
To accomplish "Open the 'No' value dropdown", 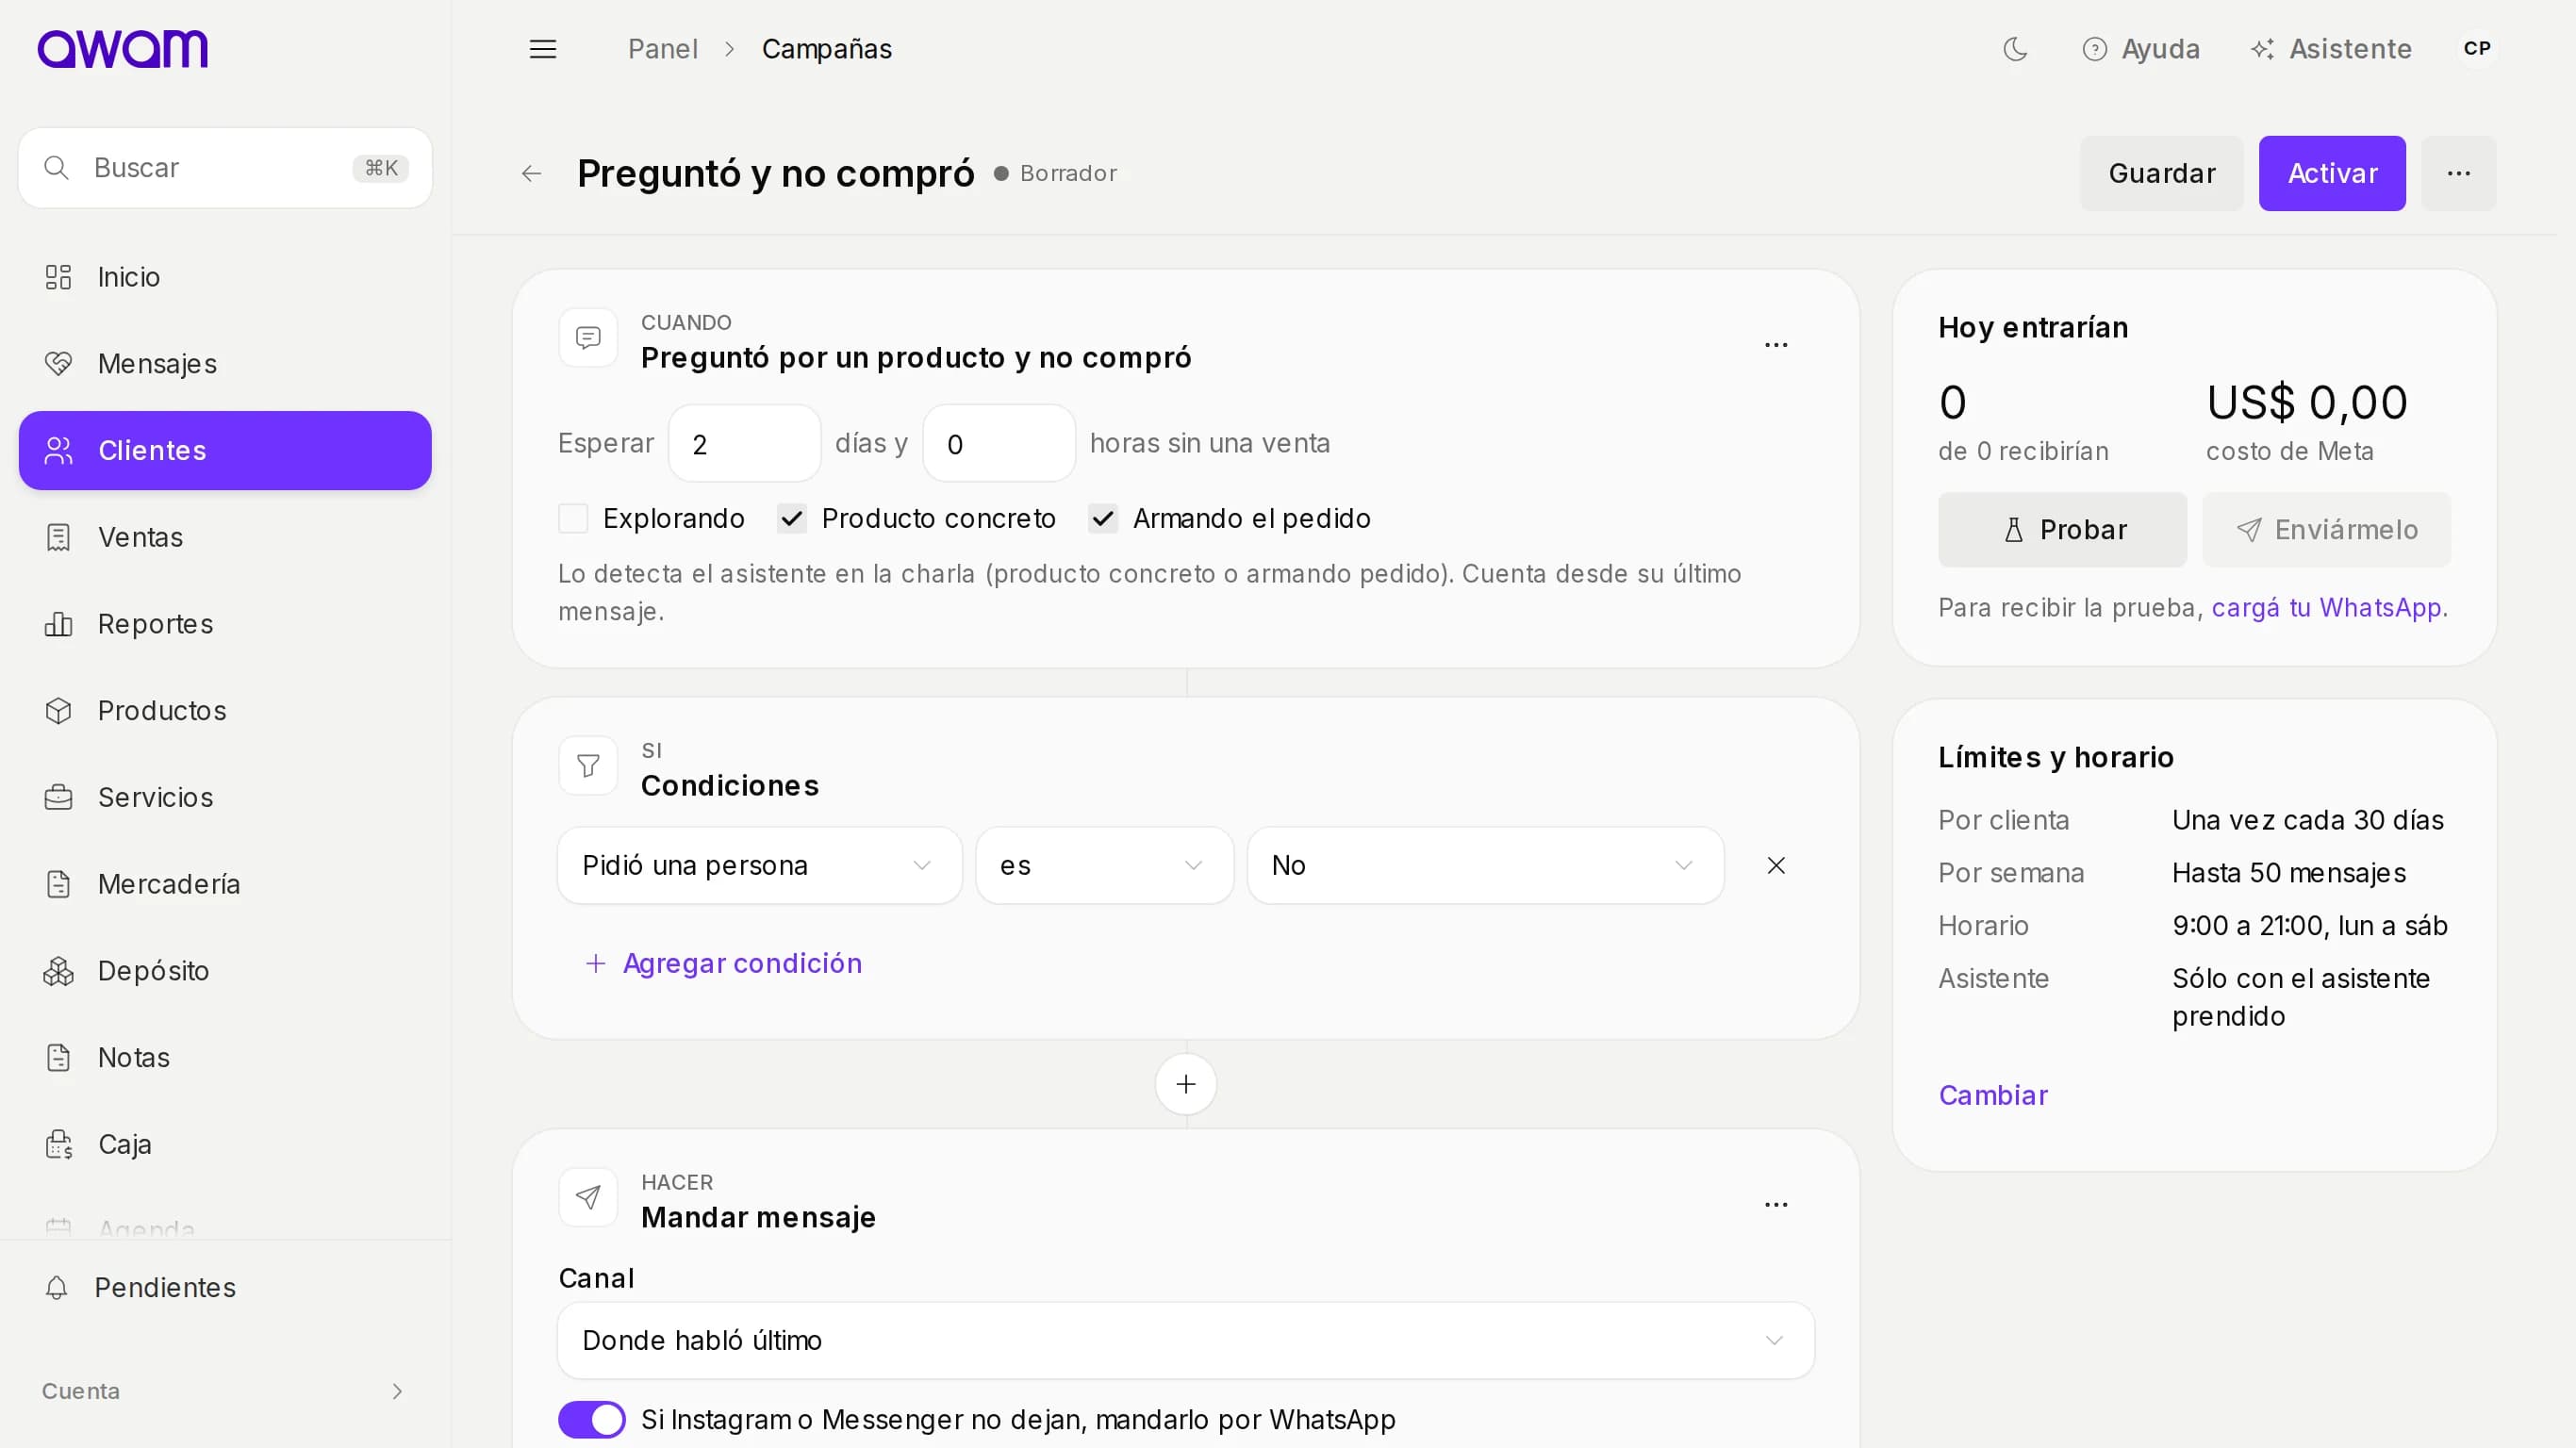I will coord(1486,866).
